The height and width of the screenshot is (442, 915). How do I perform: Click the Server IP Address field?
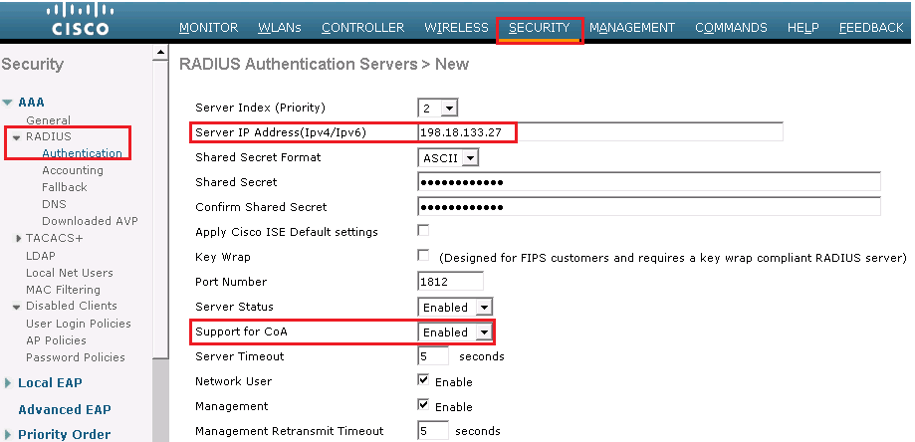(600, 133)
